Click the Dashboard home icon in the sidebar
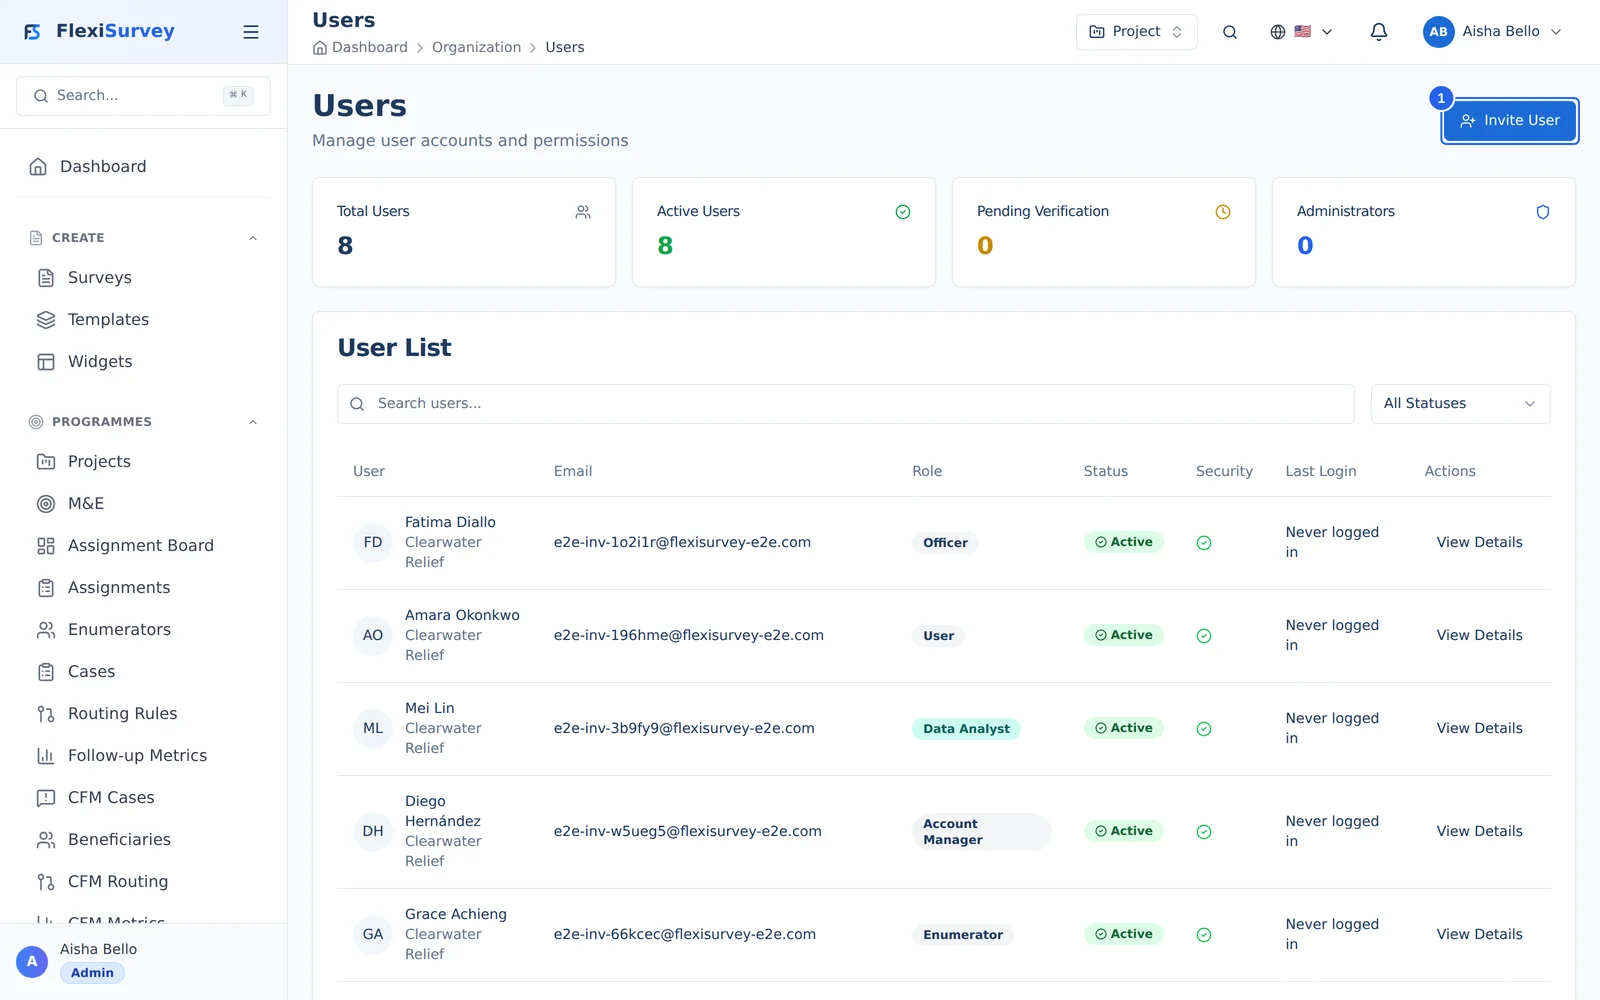The width and height of the screenshot is (1600, 1000). click(38, 167)
